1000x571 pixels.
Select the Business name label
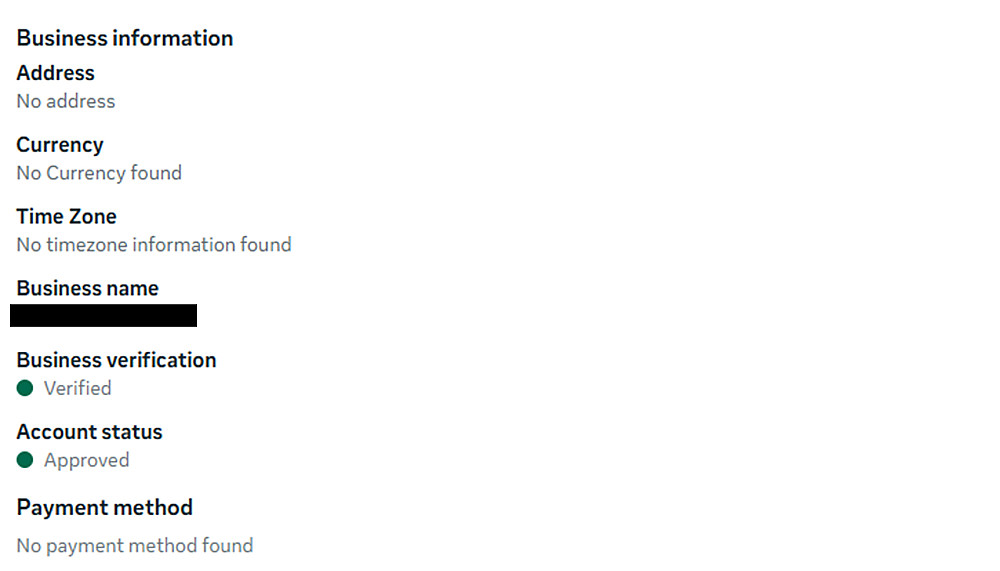[x=87, y=289]
